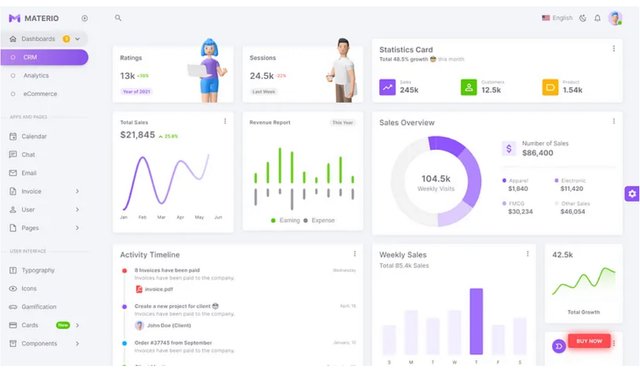Image resolution: width=640 pixels, height=369 pixels.
Task: Click the $21,845 total sales value
Action: (138, 135)
